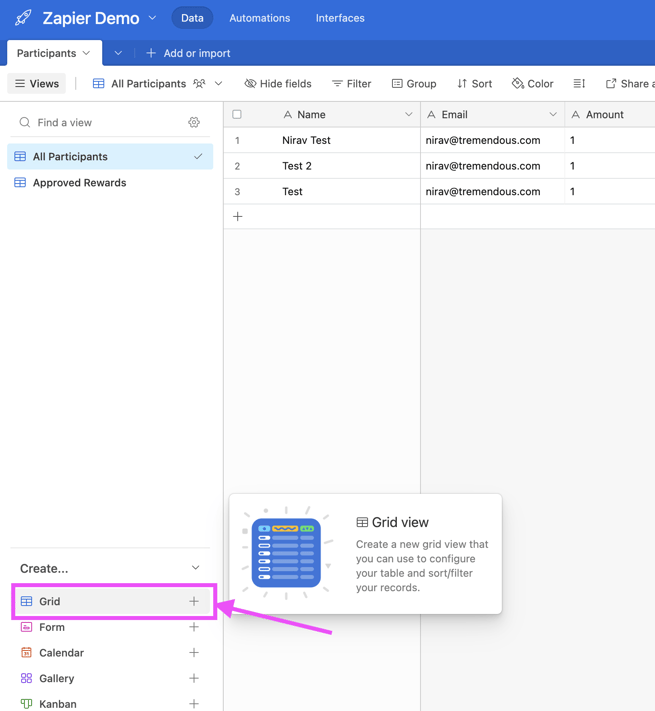
Task: Open the Email column dropdown arrow
Action: [552, 115]
